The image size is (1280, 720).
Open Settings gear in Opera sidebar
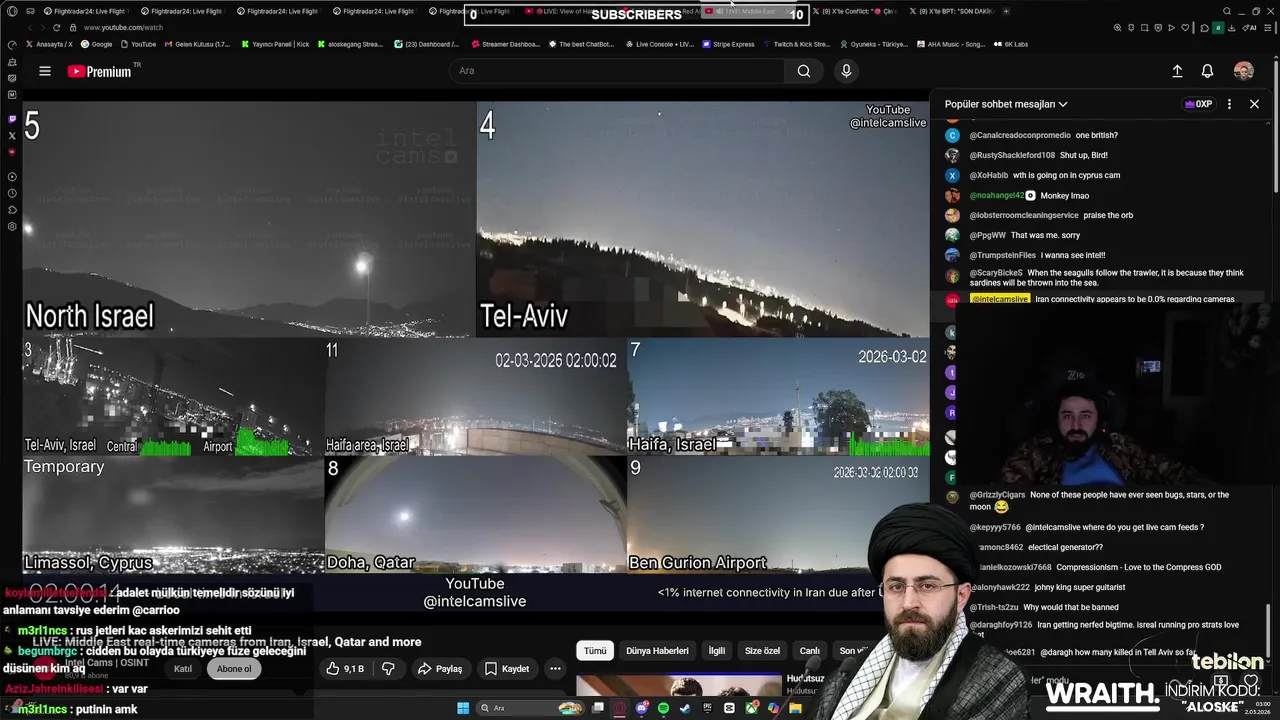point(12,227)
